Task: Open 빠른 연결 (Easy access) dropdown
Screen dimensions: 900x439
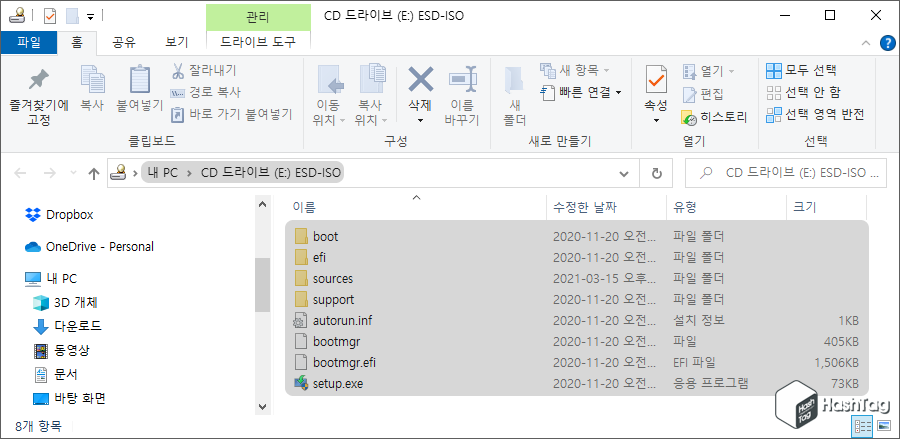Action: [582, 92]
